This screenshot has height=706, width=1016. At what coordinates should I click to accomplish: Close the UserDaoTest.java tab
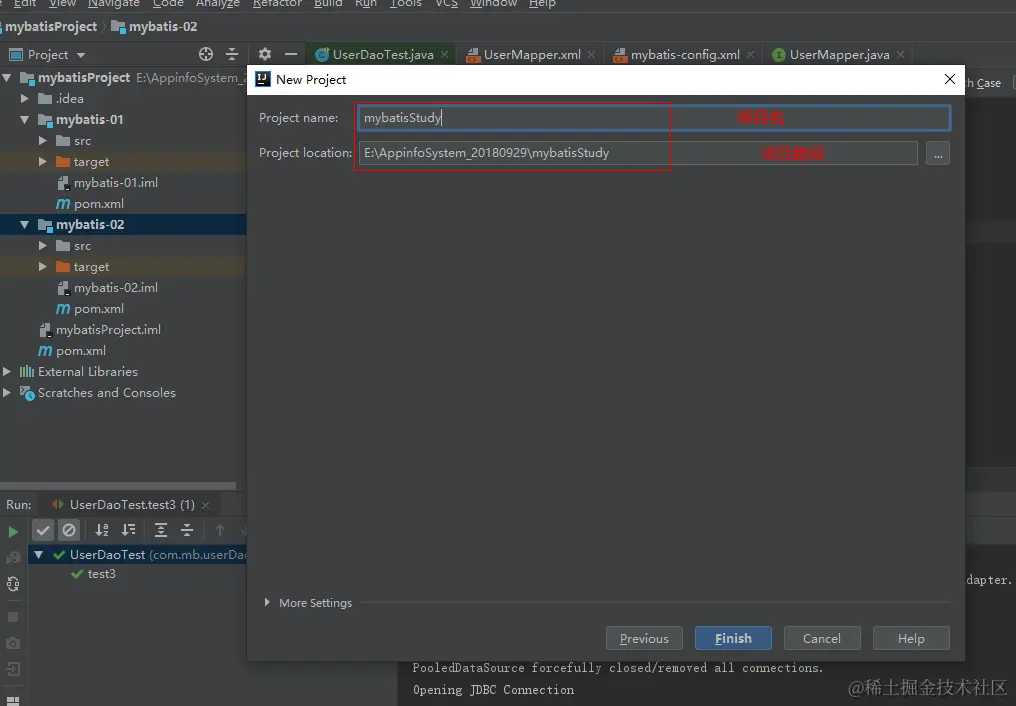(x=444, y=55)
